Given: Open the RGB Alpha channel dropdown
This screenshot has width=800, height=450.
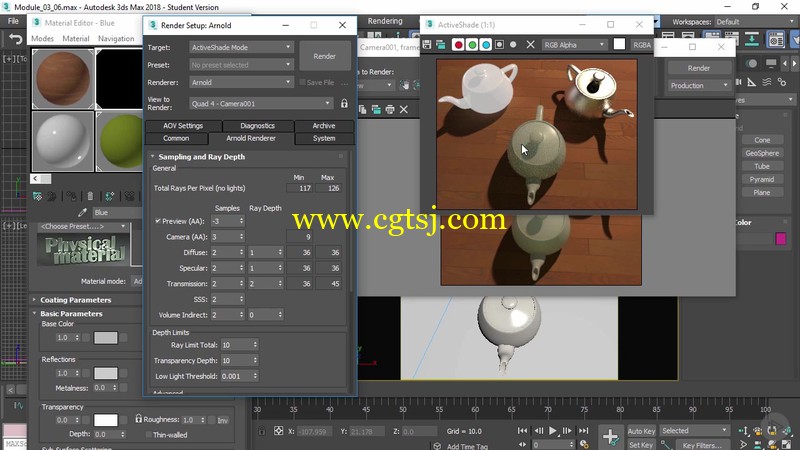Looking at the screenshot, I should point(574,45).
